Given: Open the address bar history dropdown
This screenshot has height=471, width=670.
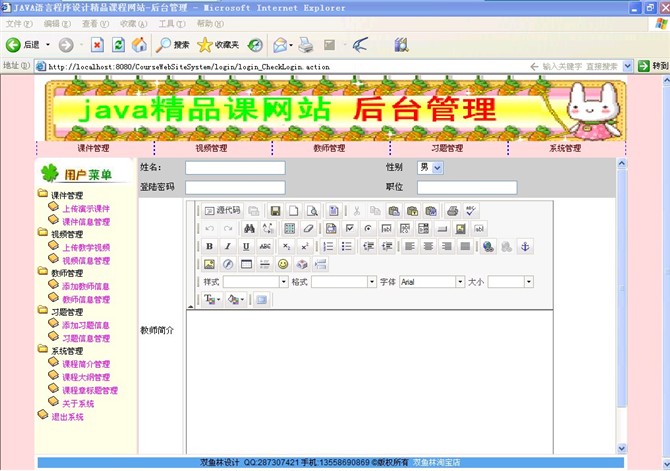Looking at the screenshot, I should coord(627,66).
